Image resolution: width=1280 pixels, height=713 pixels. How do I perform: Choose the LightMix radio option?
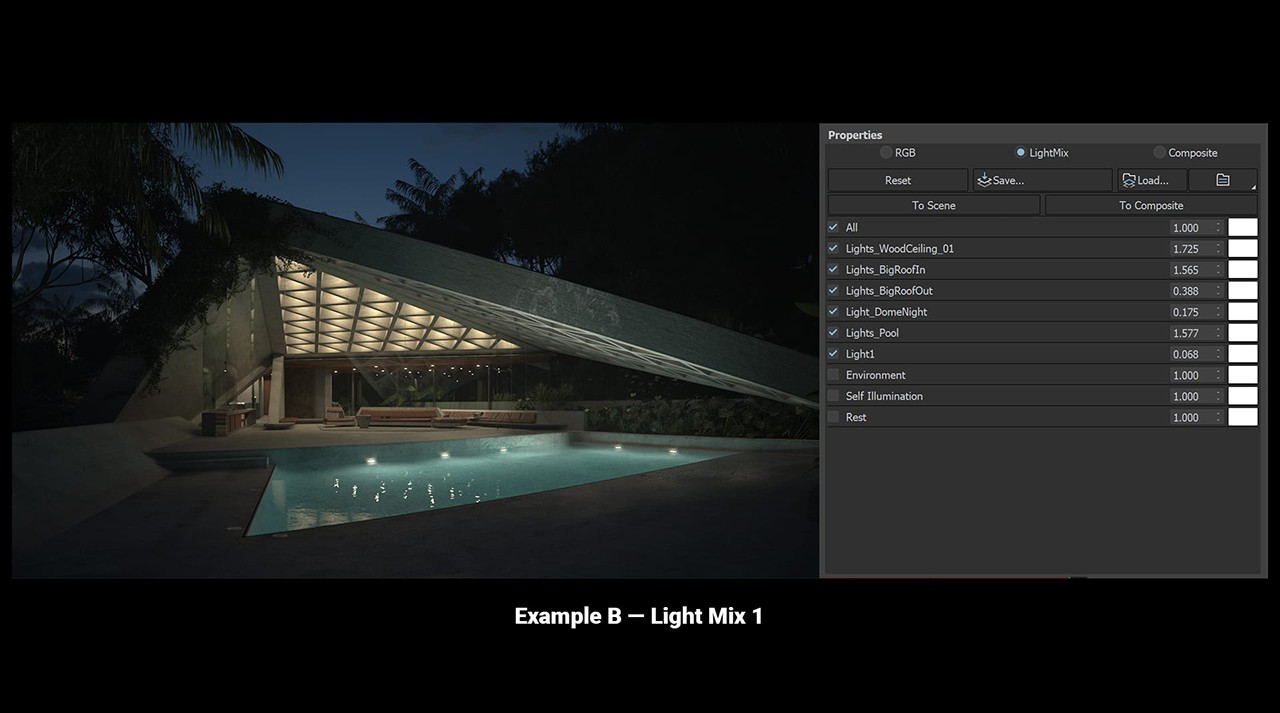tap(1020, 153)
